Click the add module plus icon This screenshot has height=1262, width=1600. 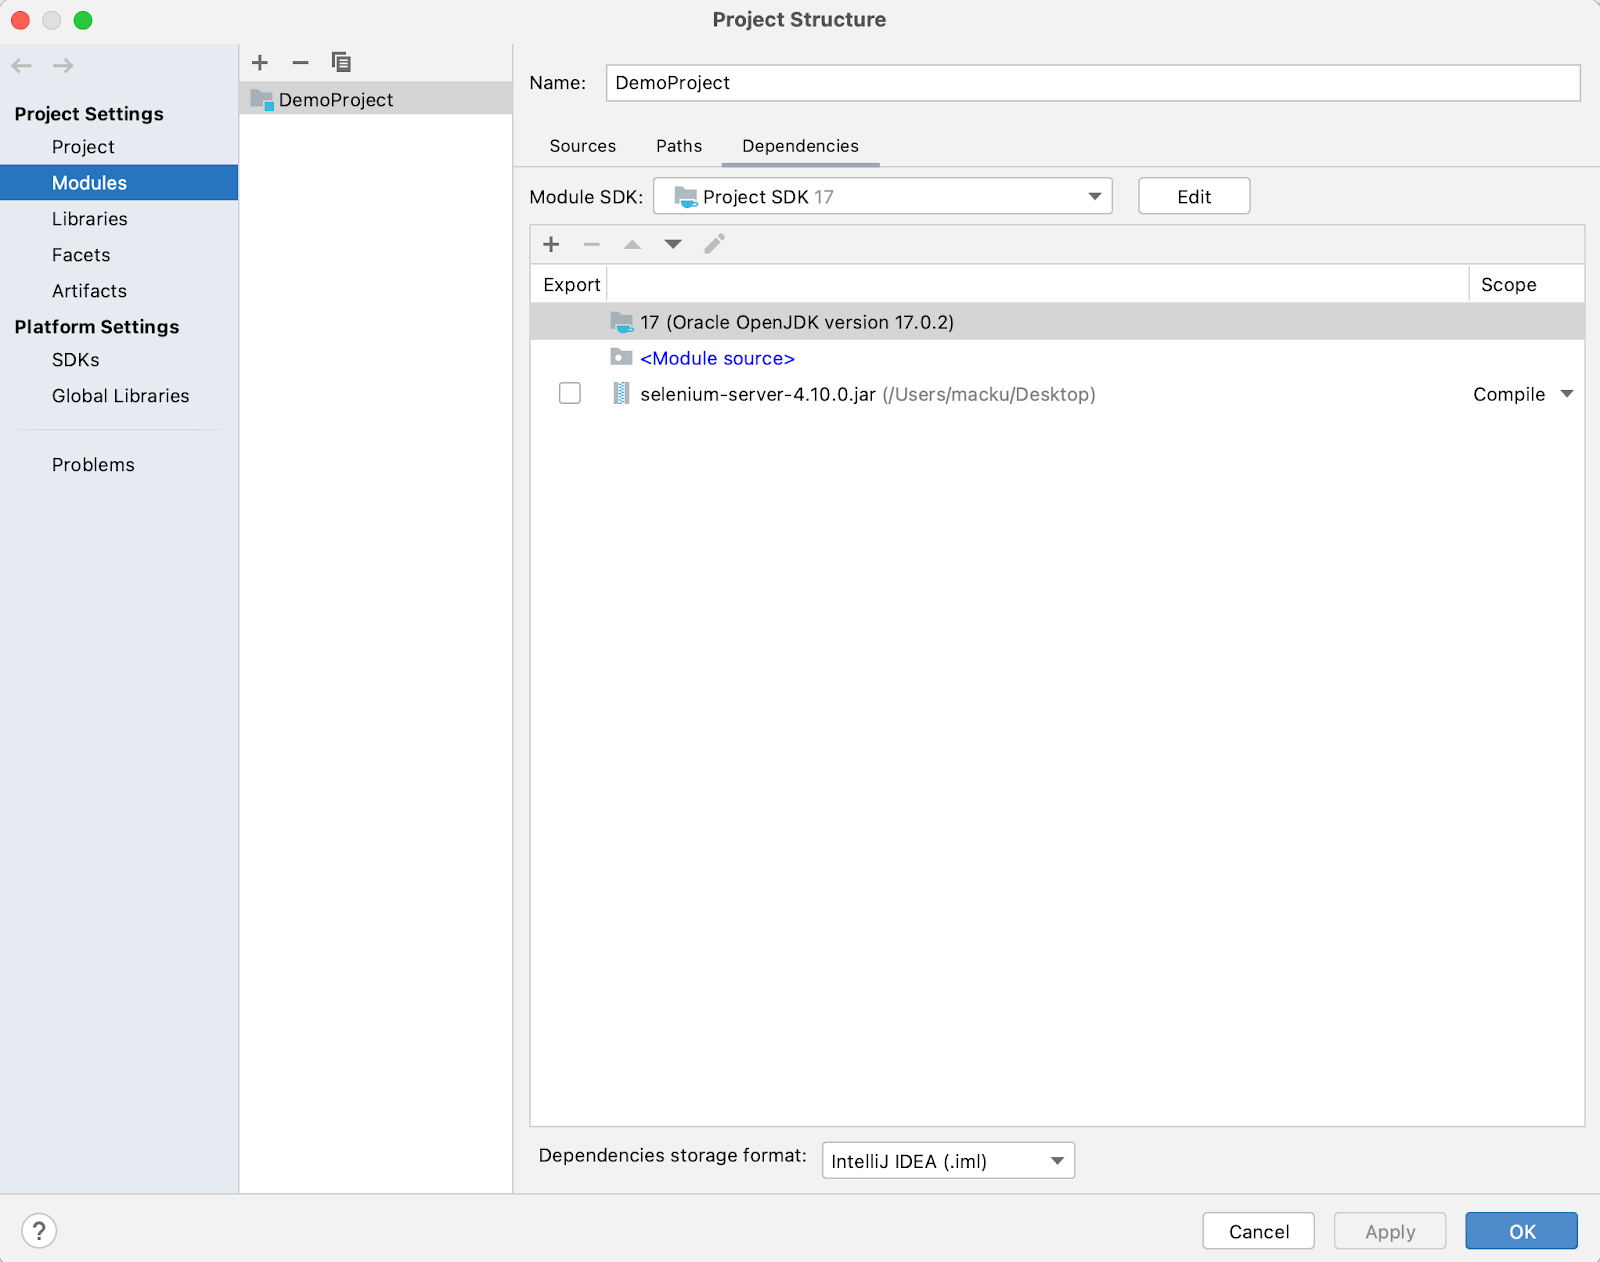pyautogui.click(x=260, y=63)
